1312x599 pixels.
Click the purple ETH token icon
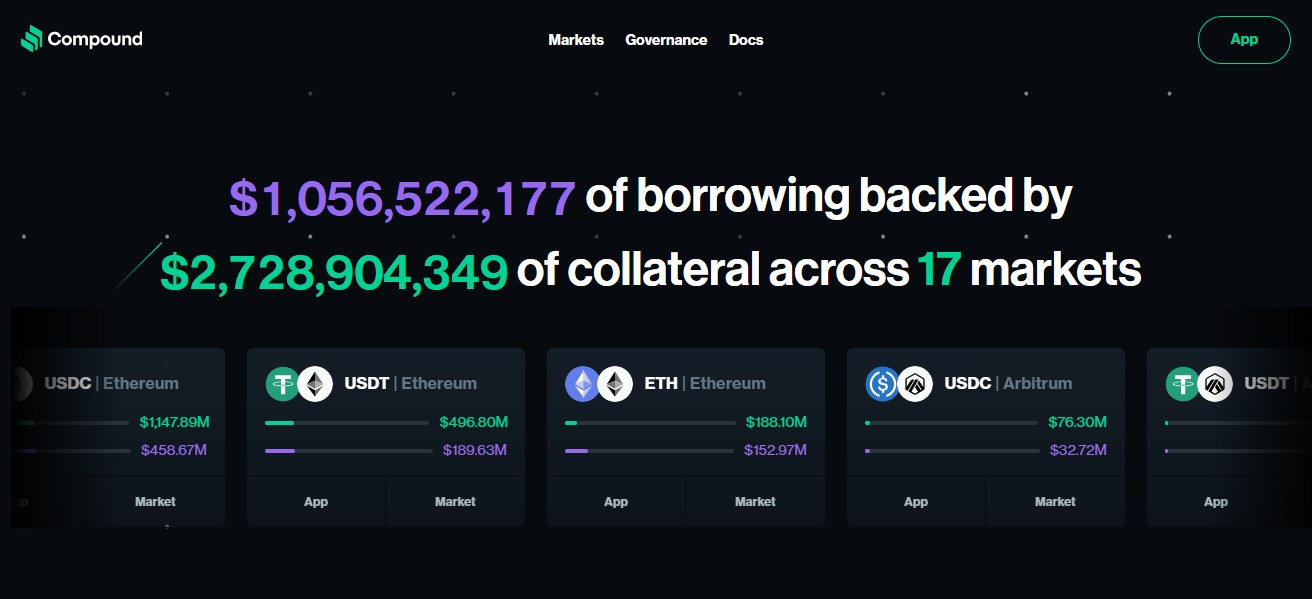[x=583, y=384]
